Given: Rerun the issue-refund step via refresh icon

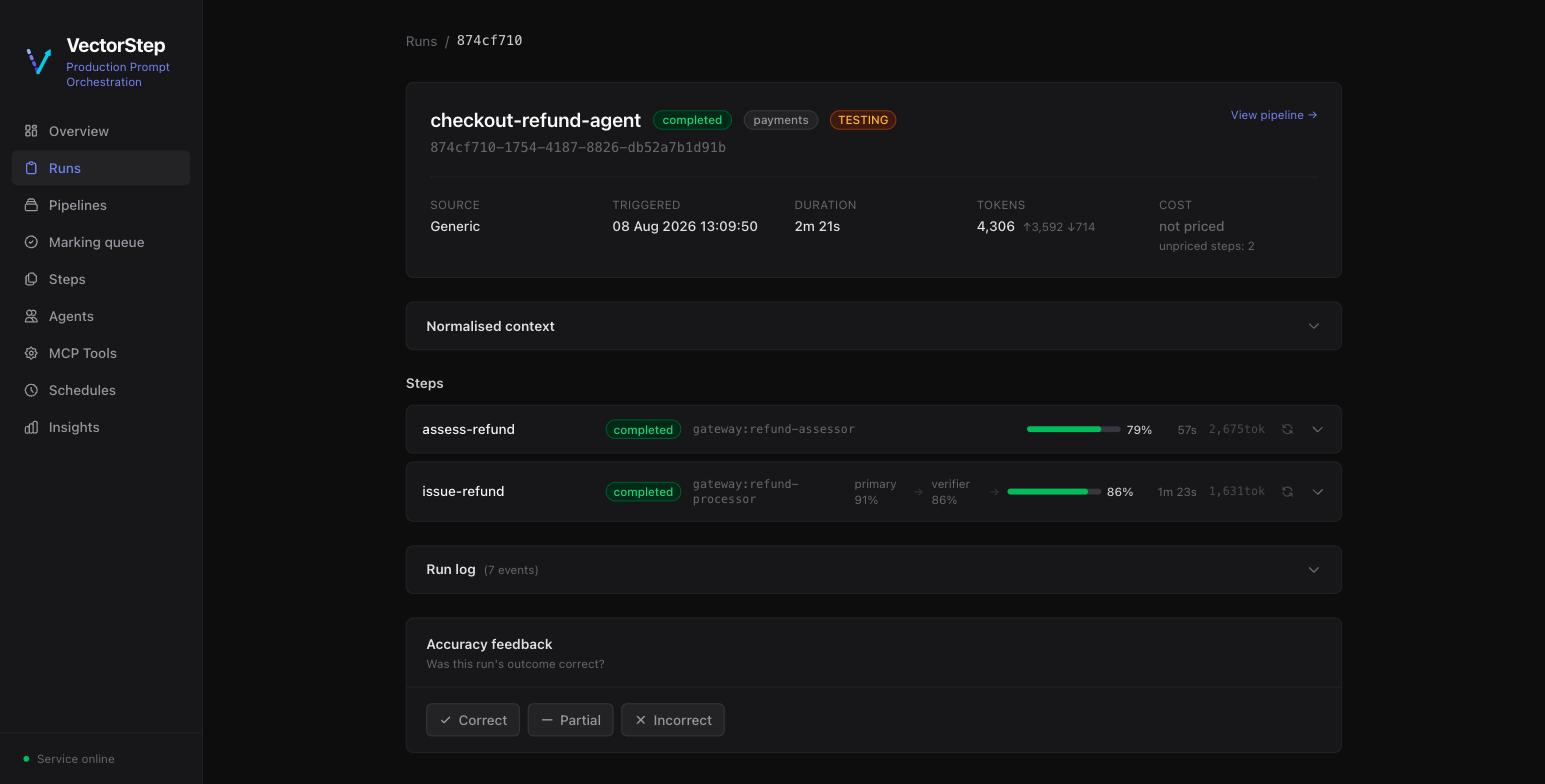Looking at the screenshot, I should click(x=1288, y=491).
